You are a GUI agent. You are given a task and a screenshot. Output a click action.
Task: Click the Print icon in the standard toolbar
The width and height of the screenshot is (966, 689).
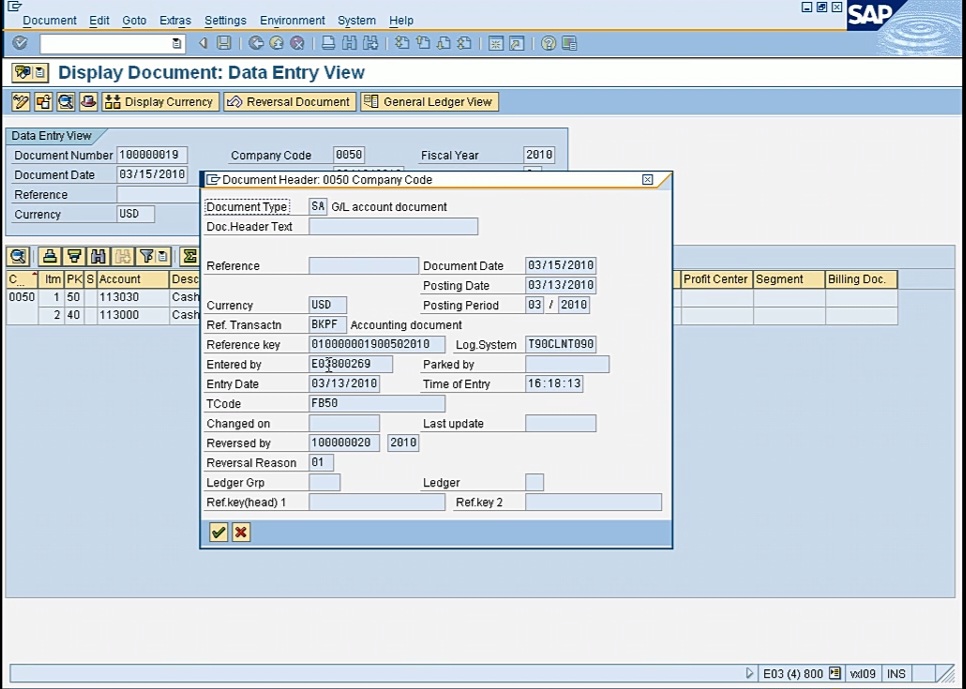point(328,43)
